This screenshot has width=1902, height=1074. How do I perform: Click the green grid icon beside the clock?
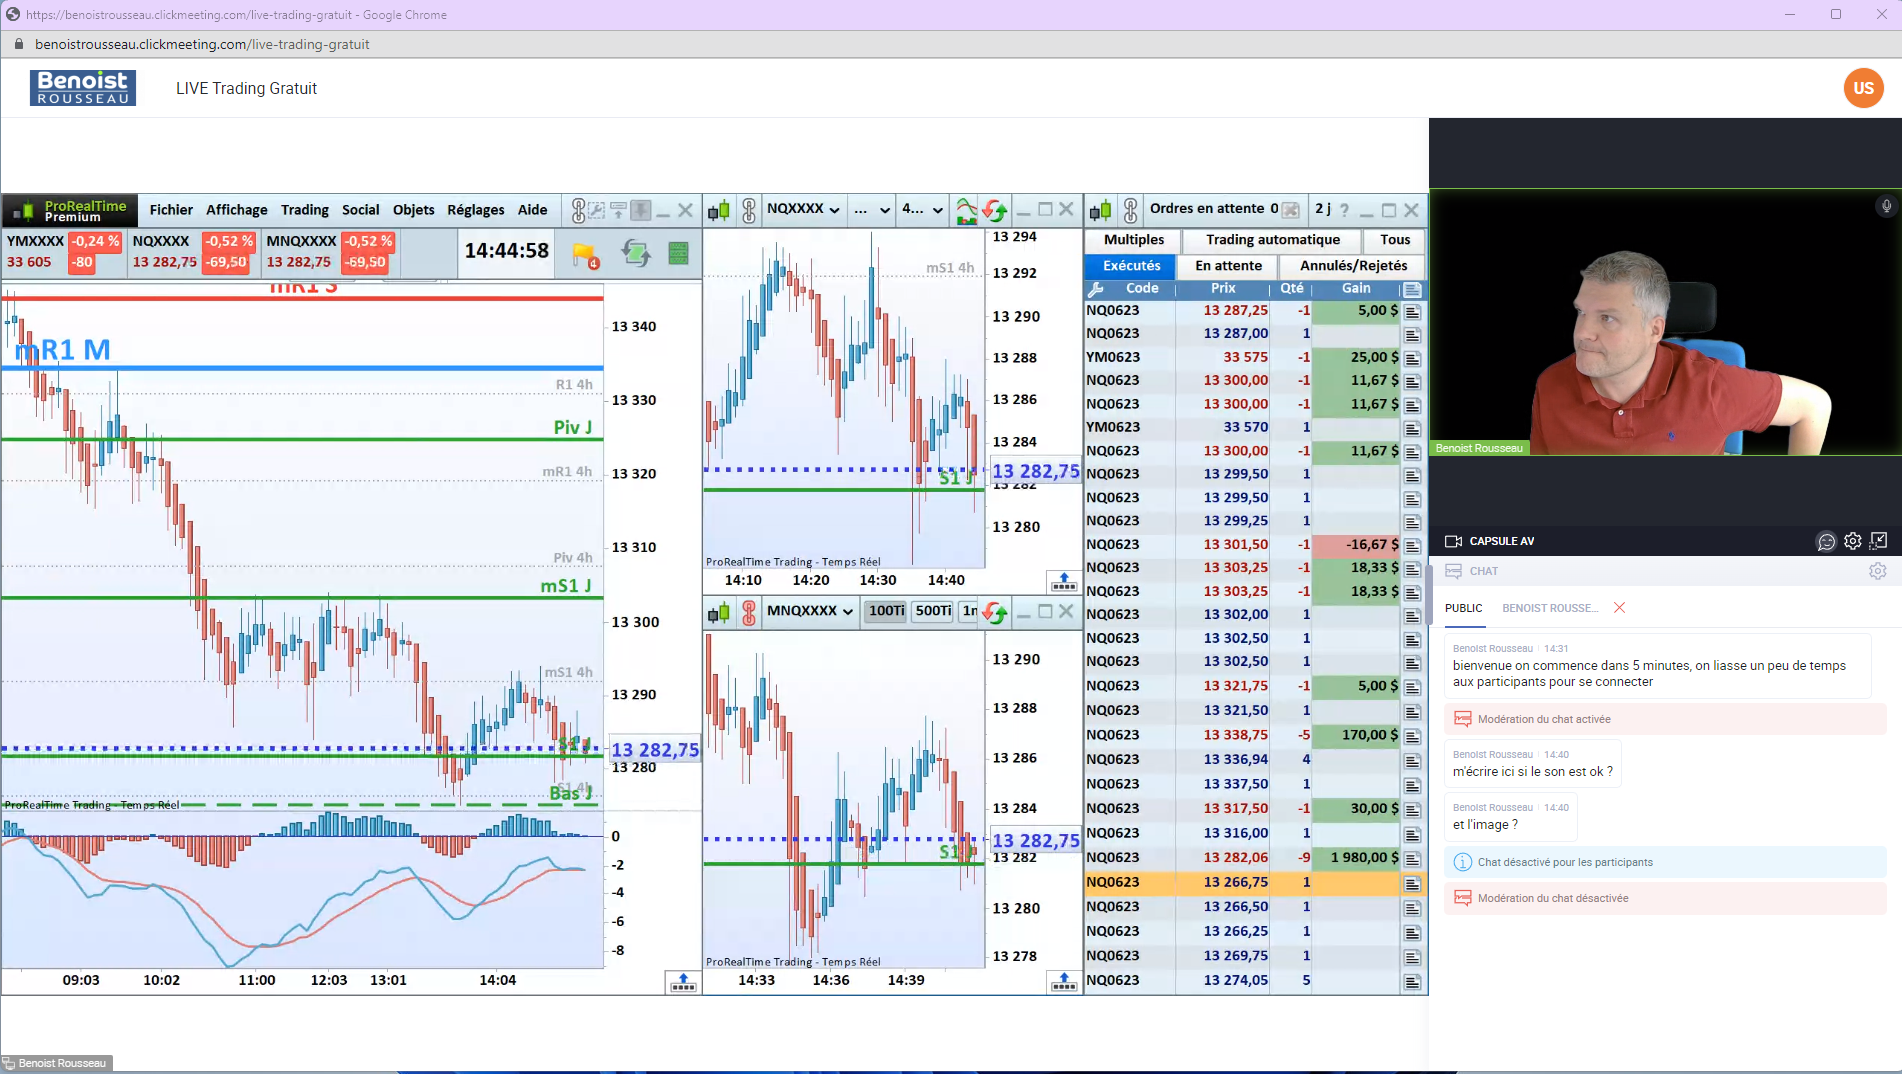(678, 254)
